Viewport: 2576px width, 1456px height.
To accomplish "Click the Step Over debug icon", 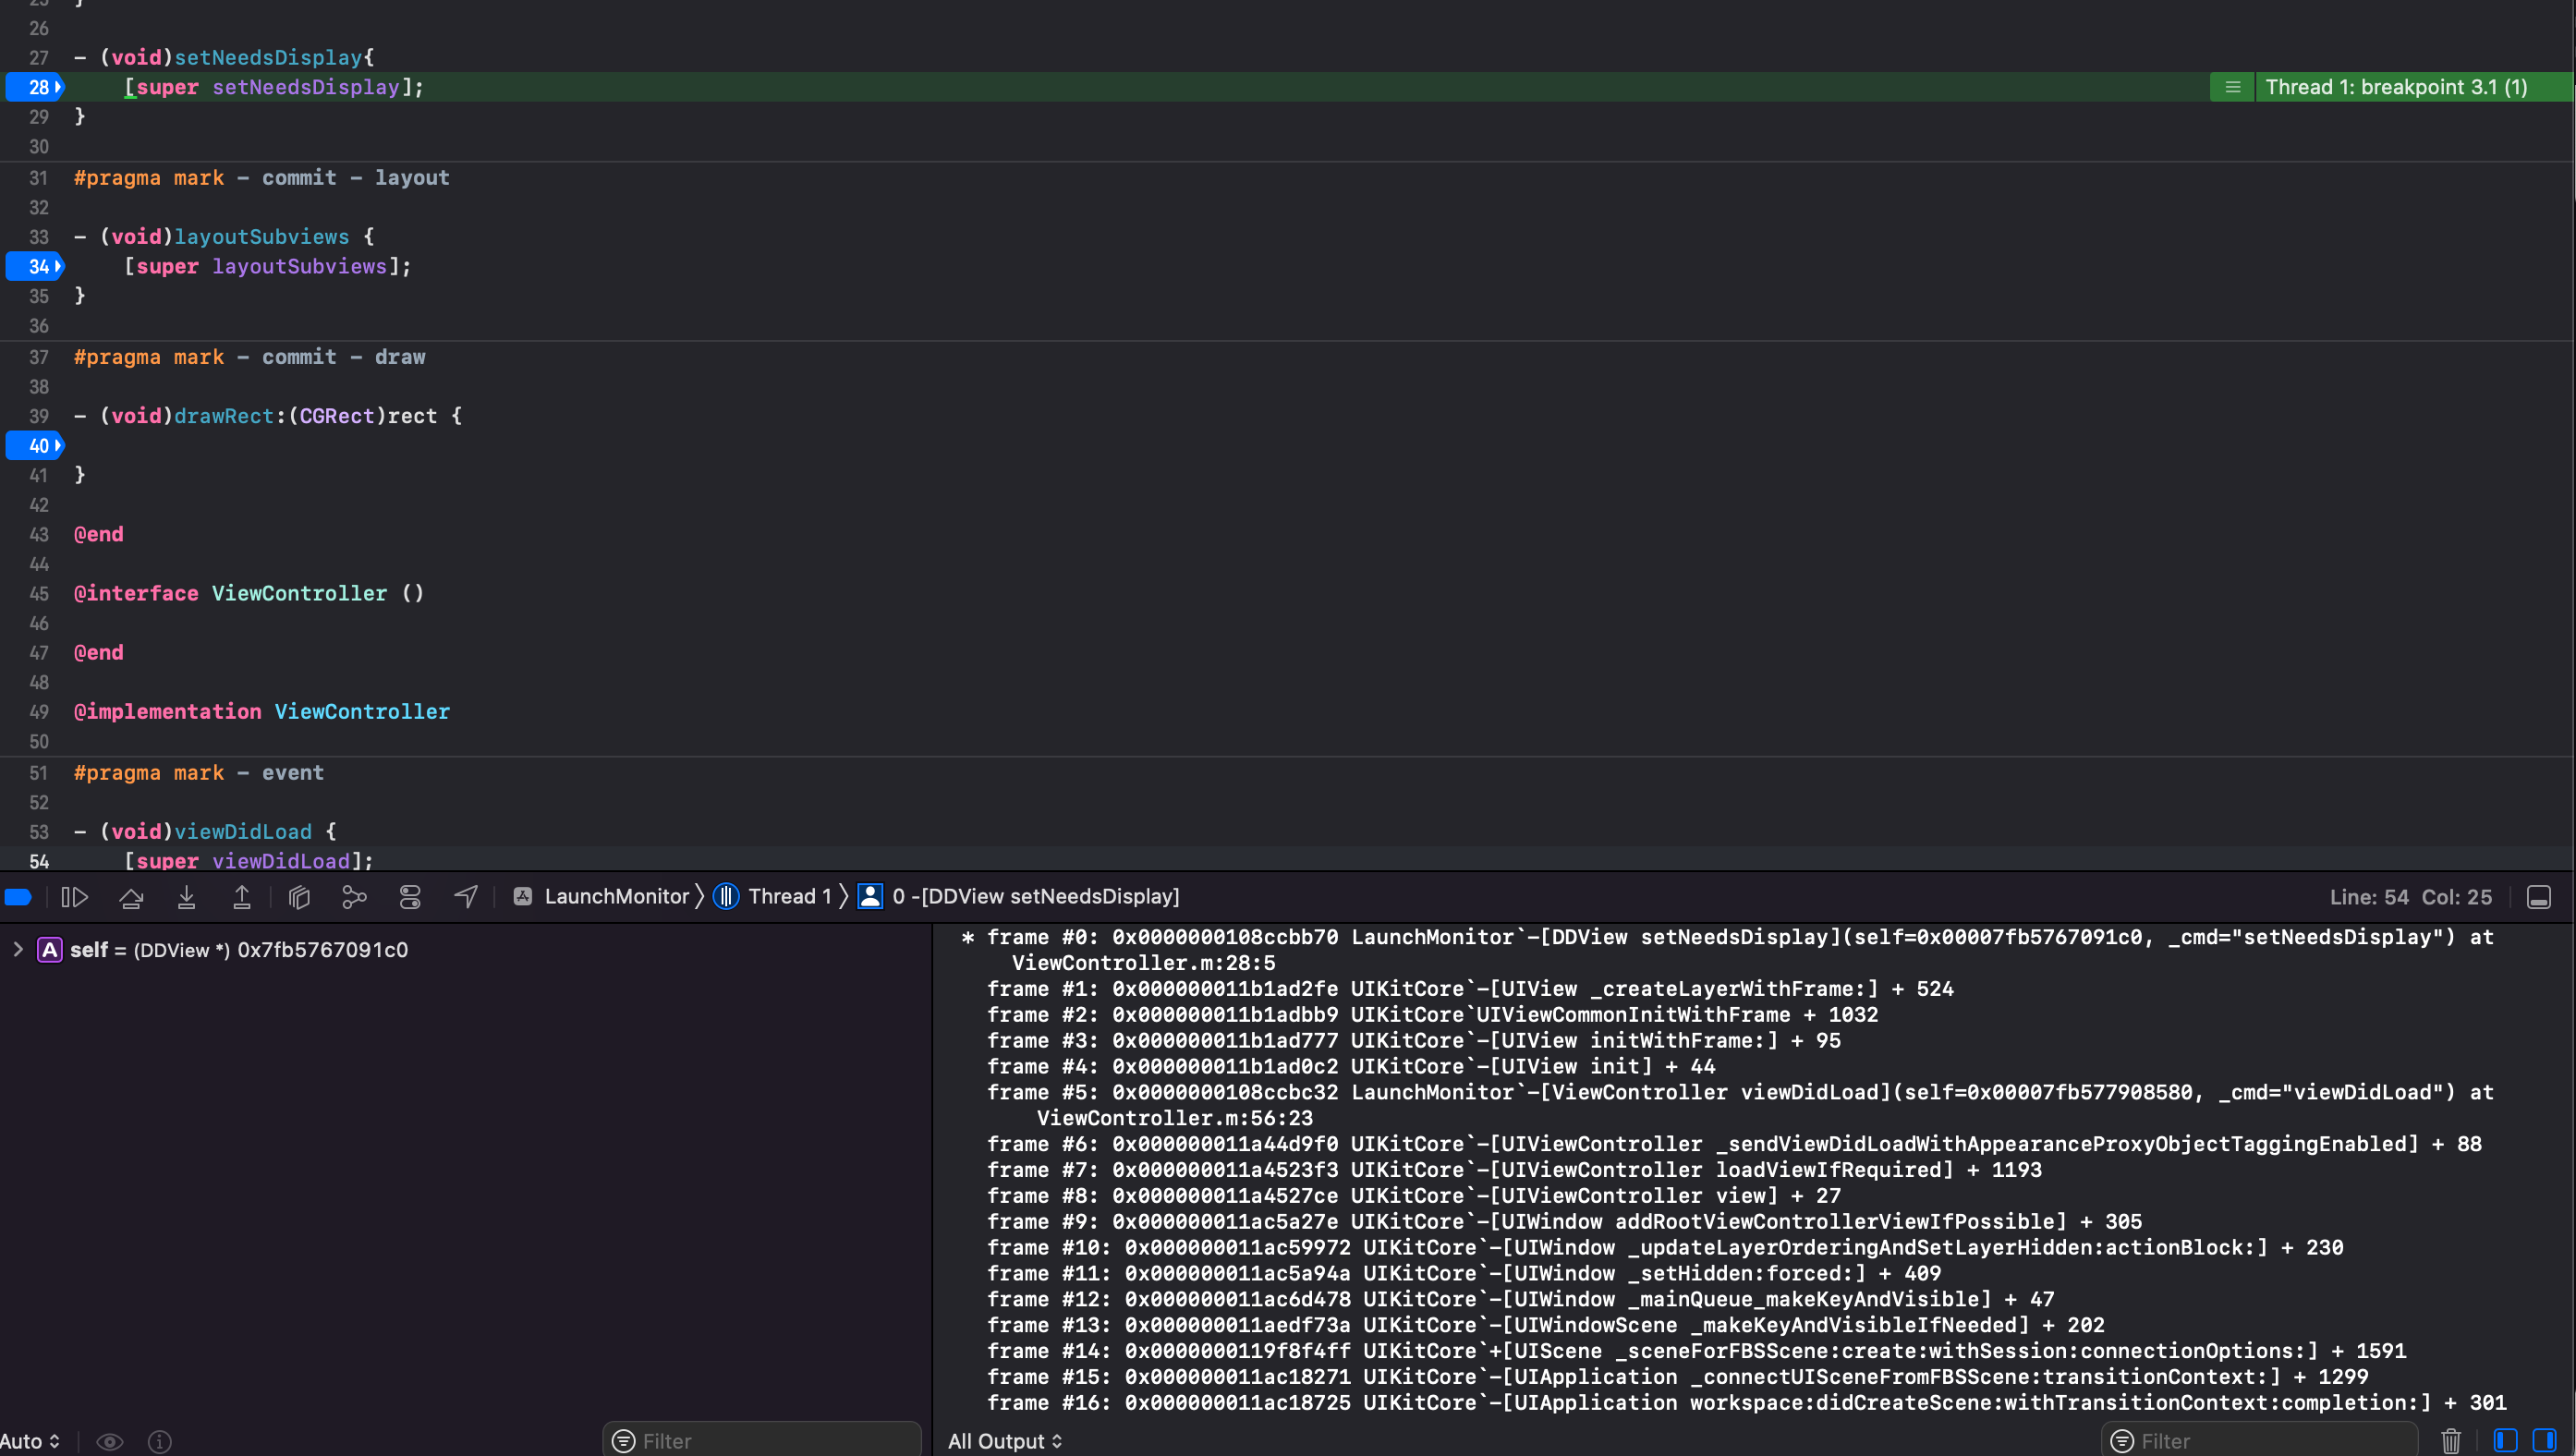I will pyautogui.click(x=131, y=897).
